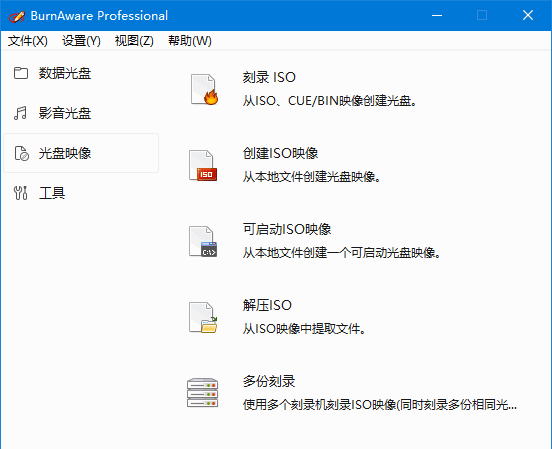Click the extract ISO folder icon
The image size is (552, 449).
(203, 318)
